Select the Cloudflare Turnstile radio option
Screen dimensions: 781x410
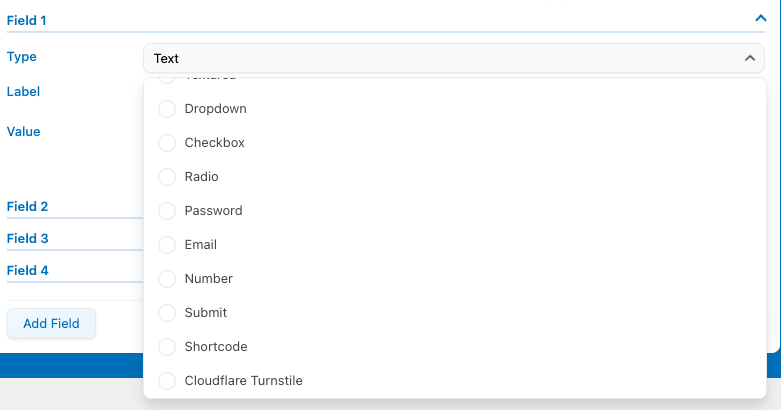(x=167, y=381)
